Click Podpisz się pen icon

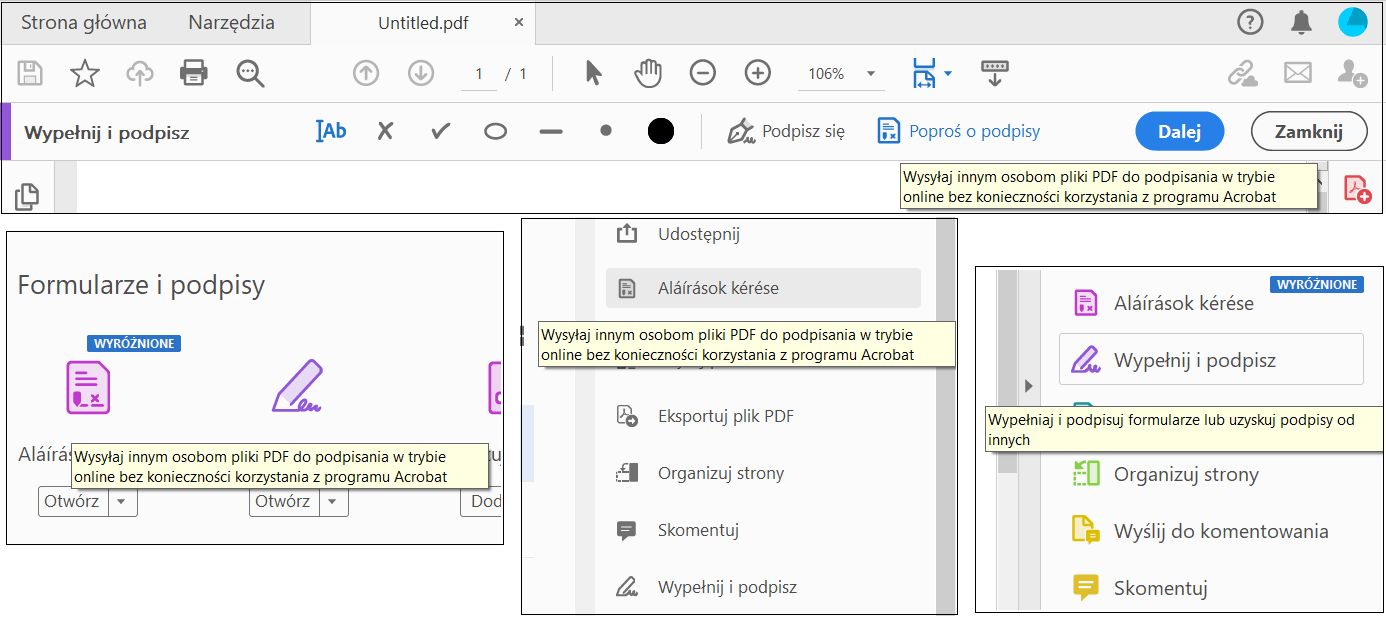[x=741, y=130]
